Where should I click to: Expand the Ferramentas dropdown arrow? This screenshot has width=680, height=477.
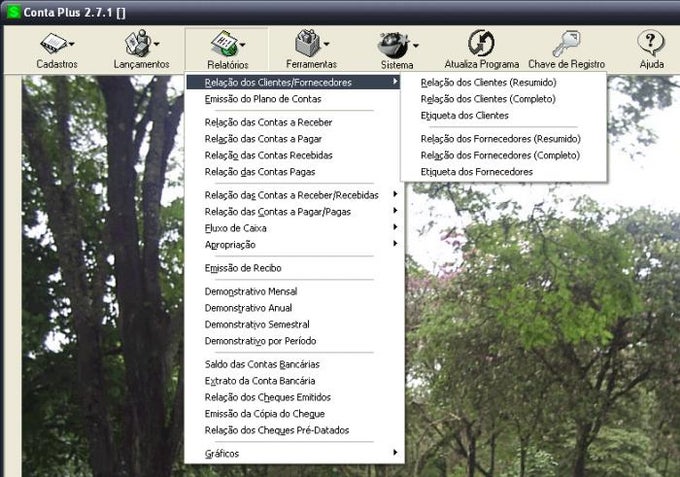[327, 44]
